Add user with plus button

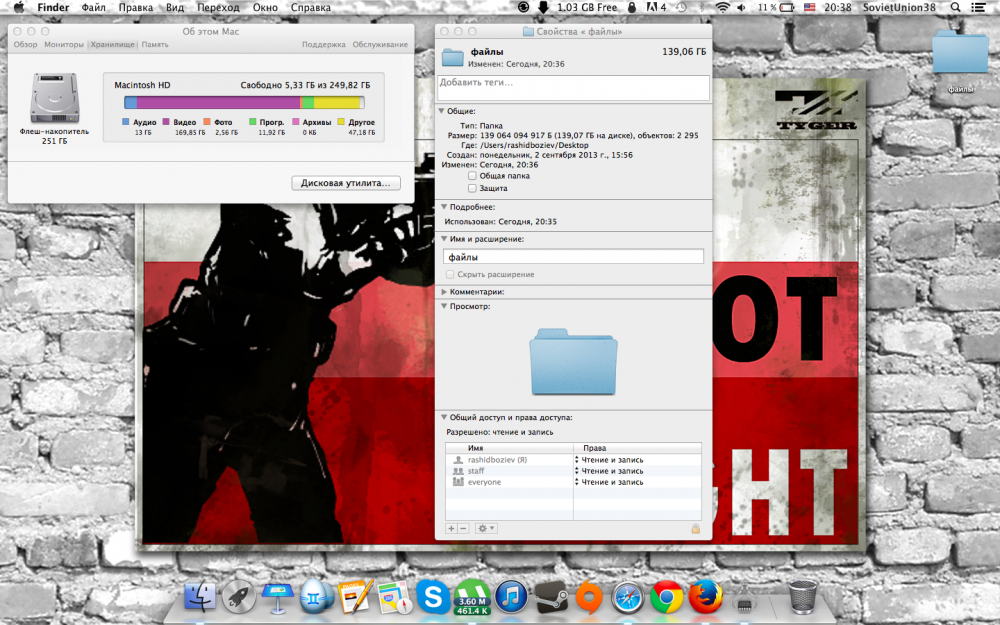(x=452, y=529)
